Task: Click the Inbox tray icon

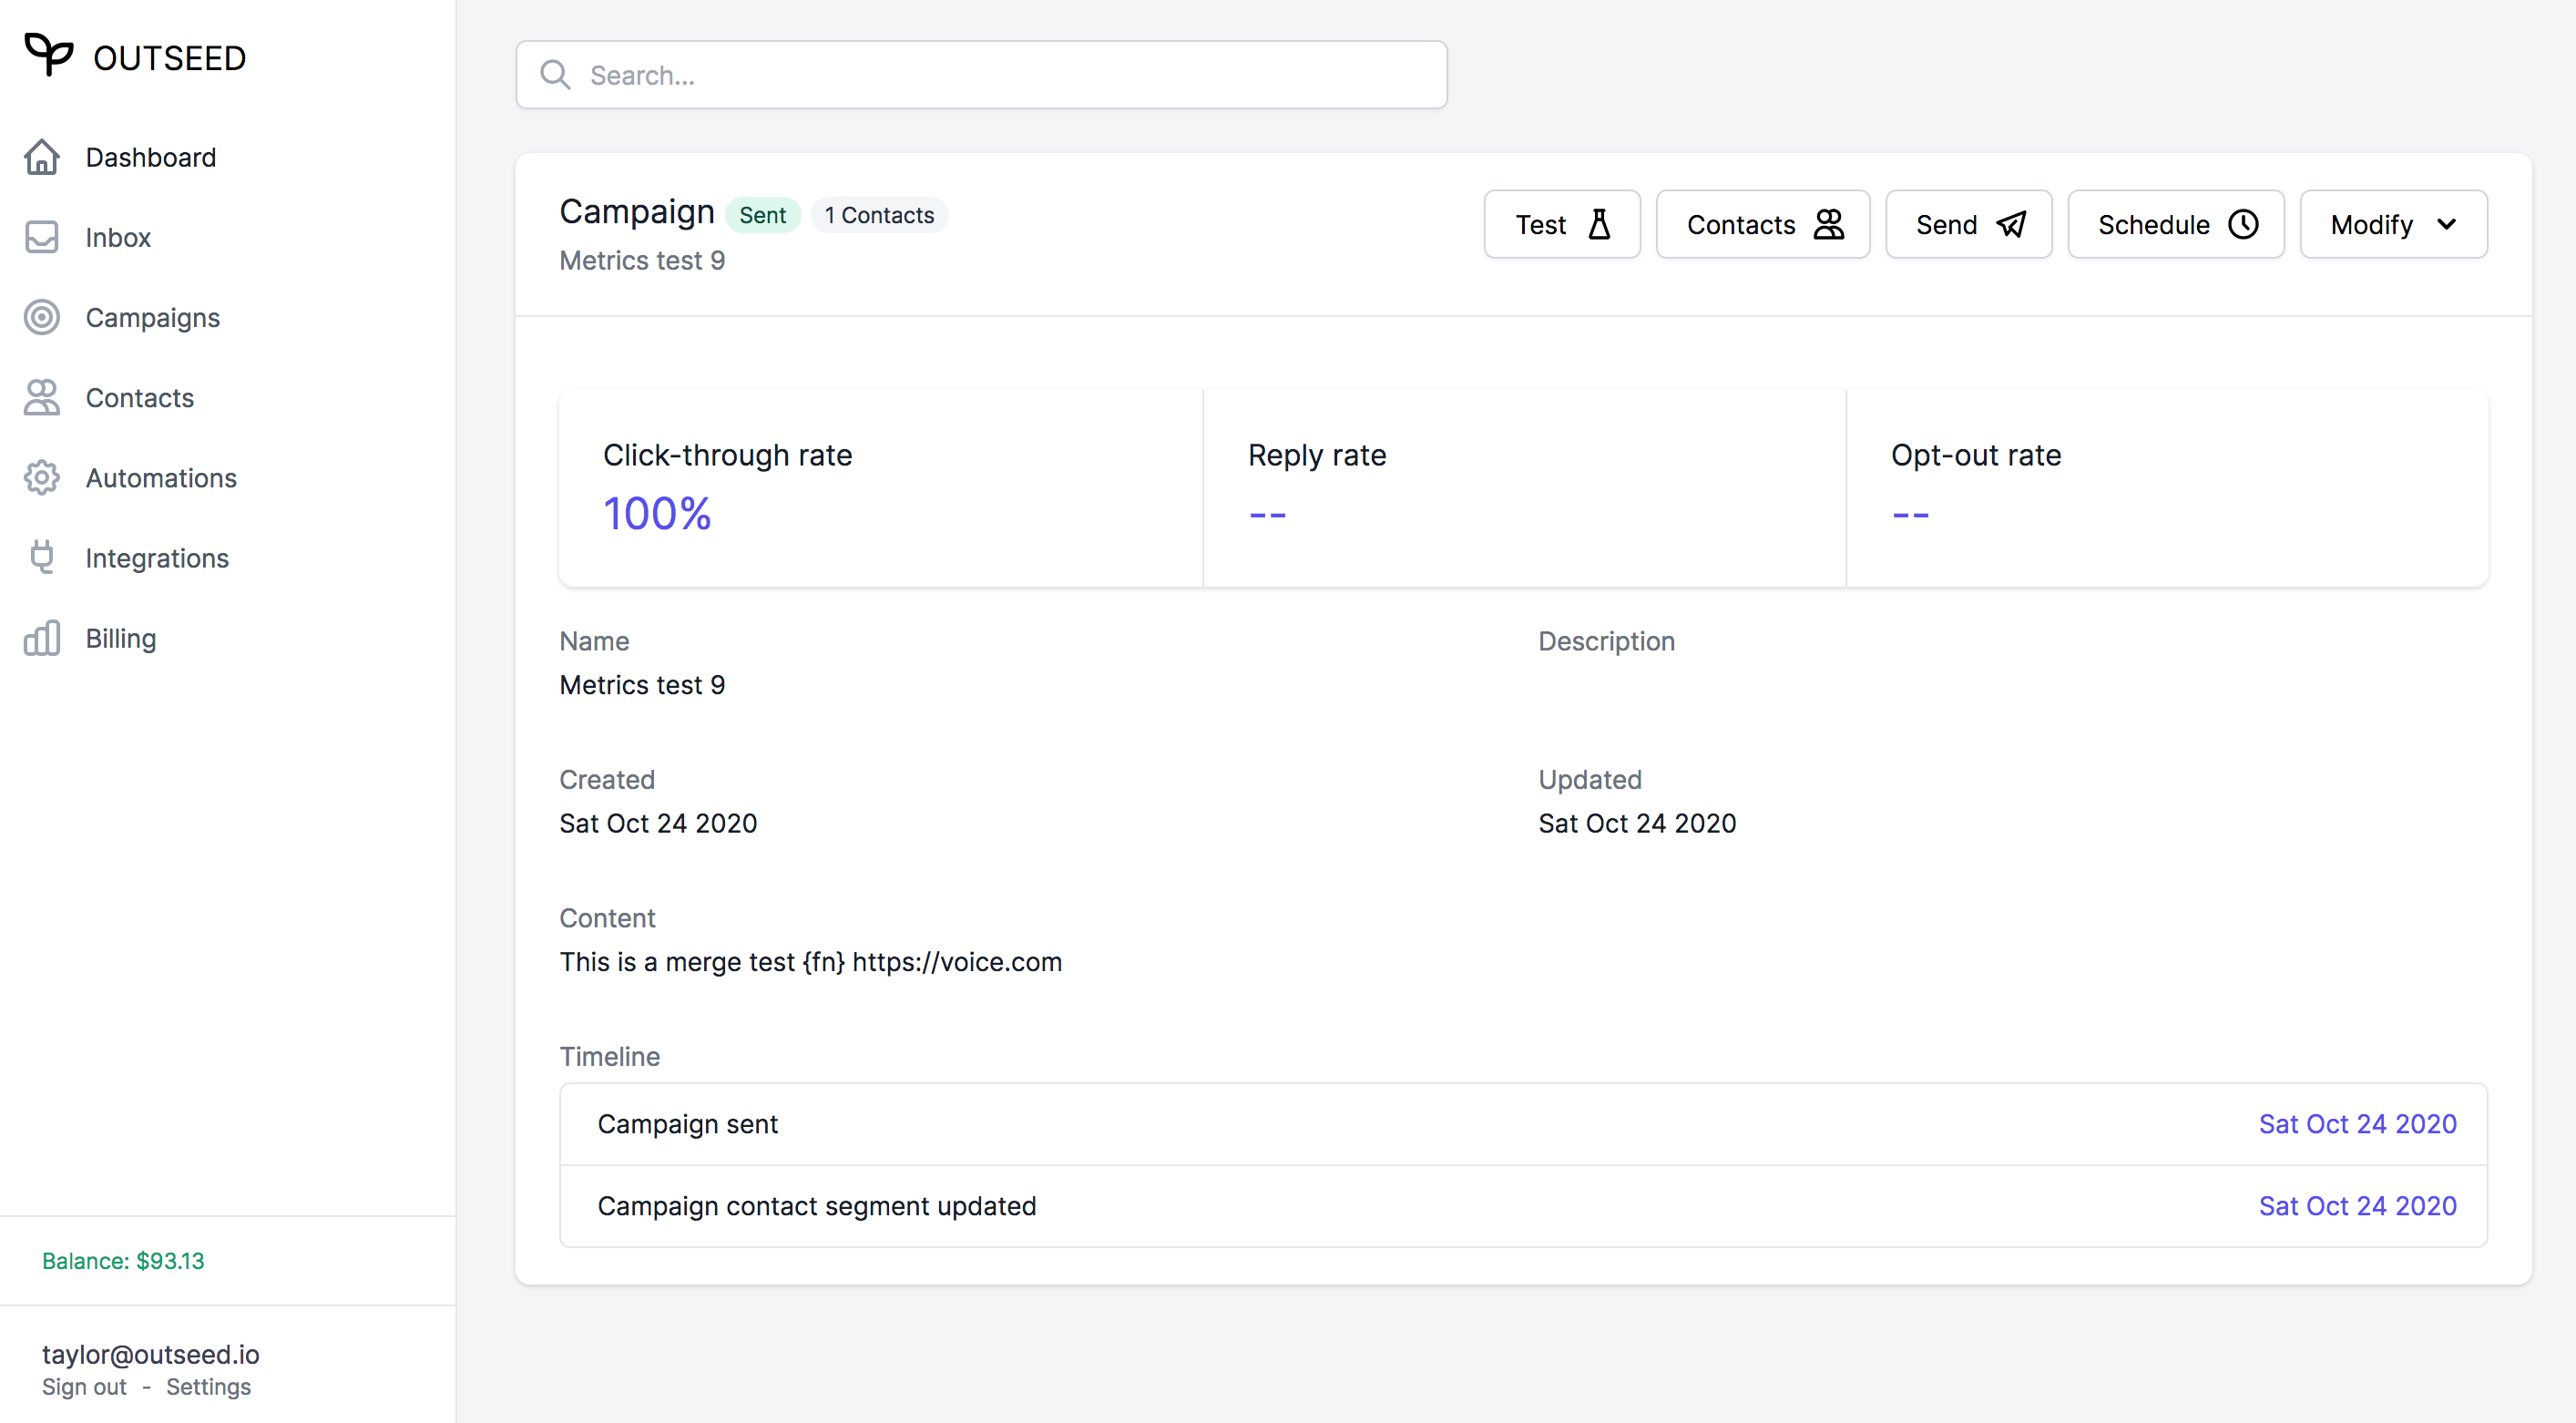Action: (x=42, y=237)
